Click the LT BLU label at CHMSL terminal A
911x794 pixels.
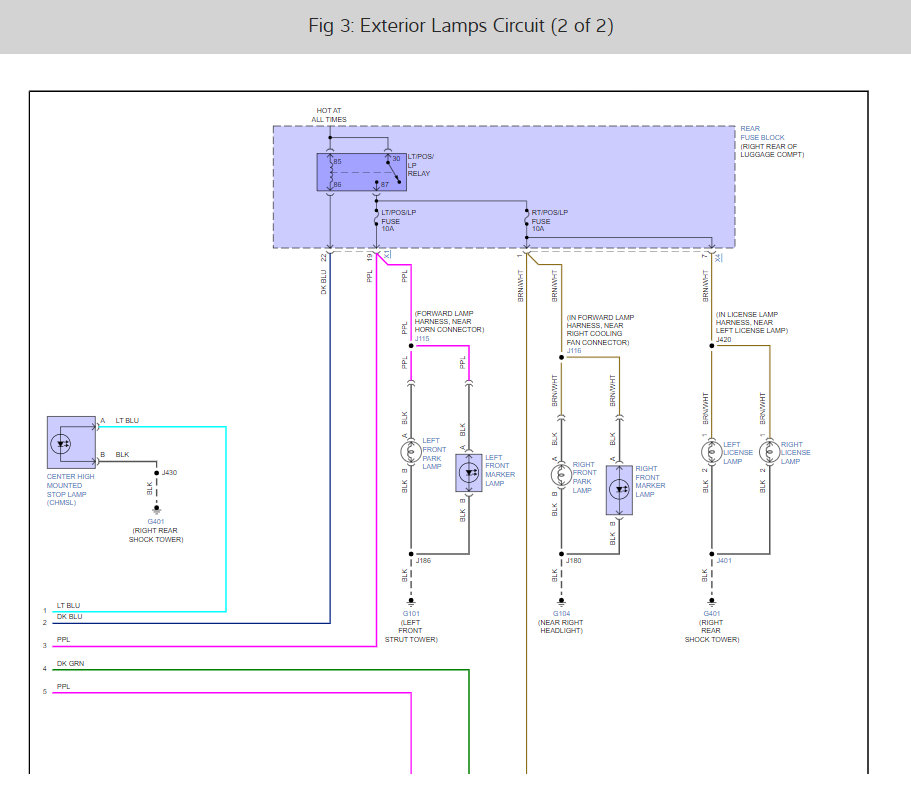point(127,421)
